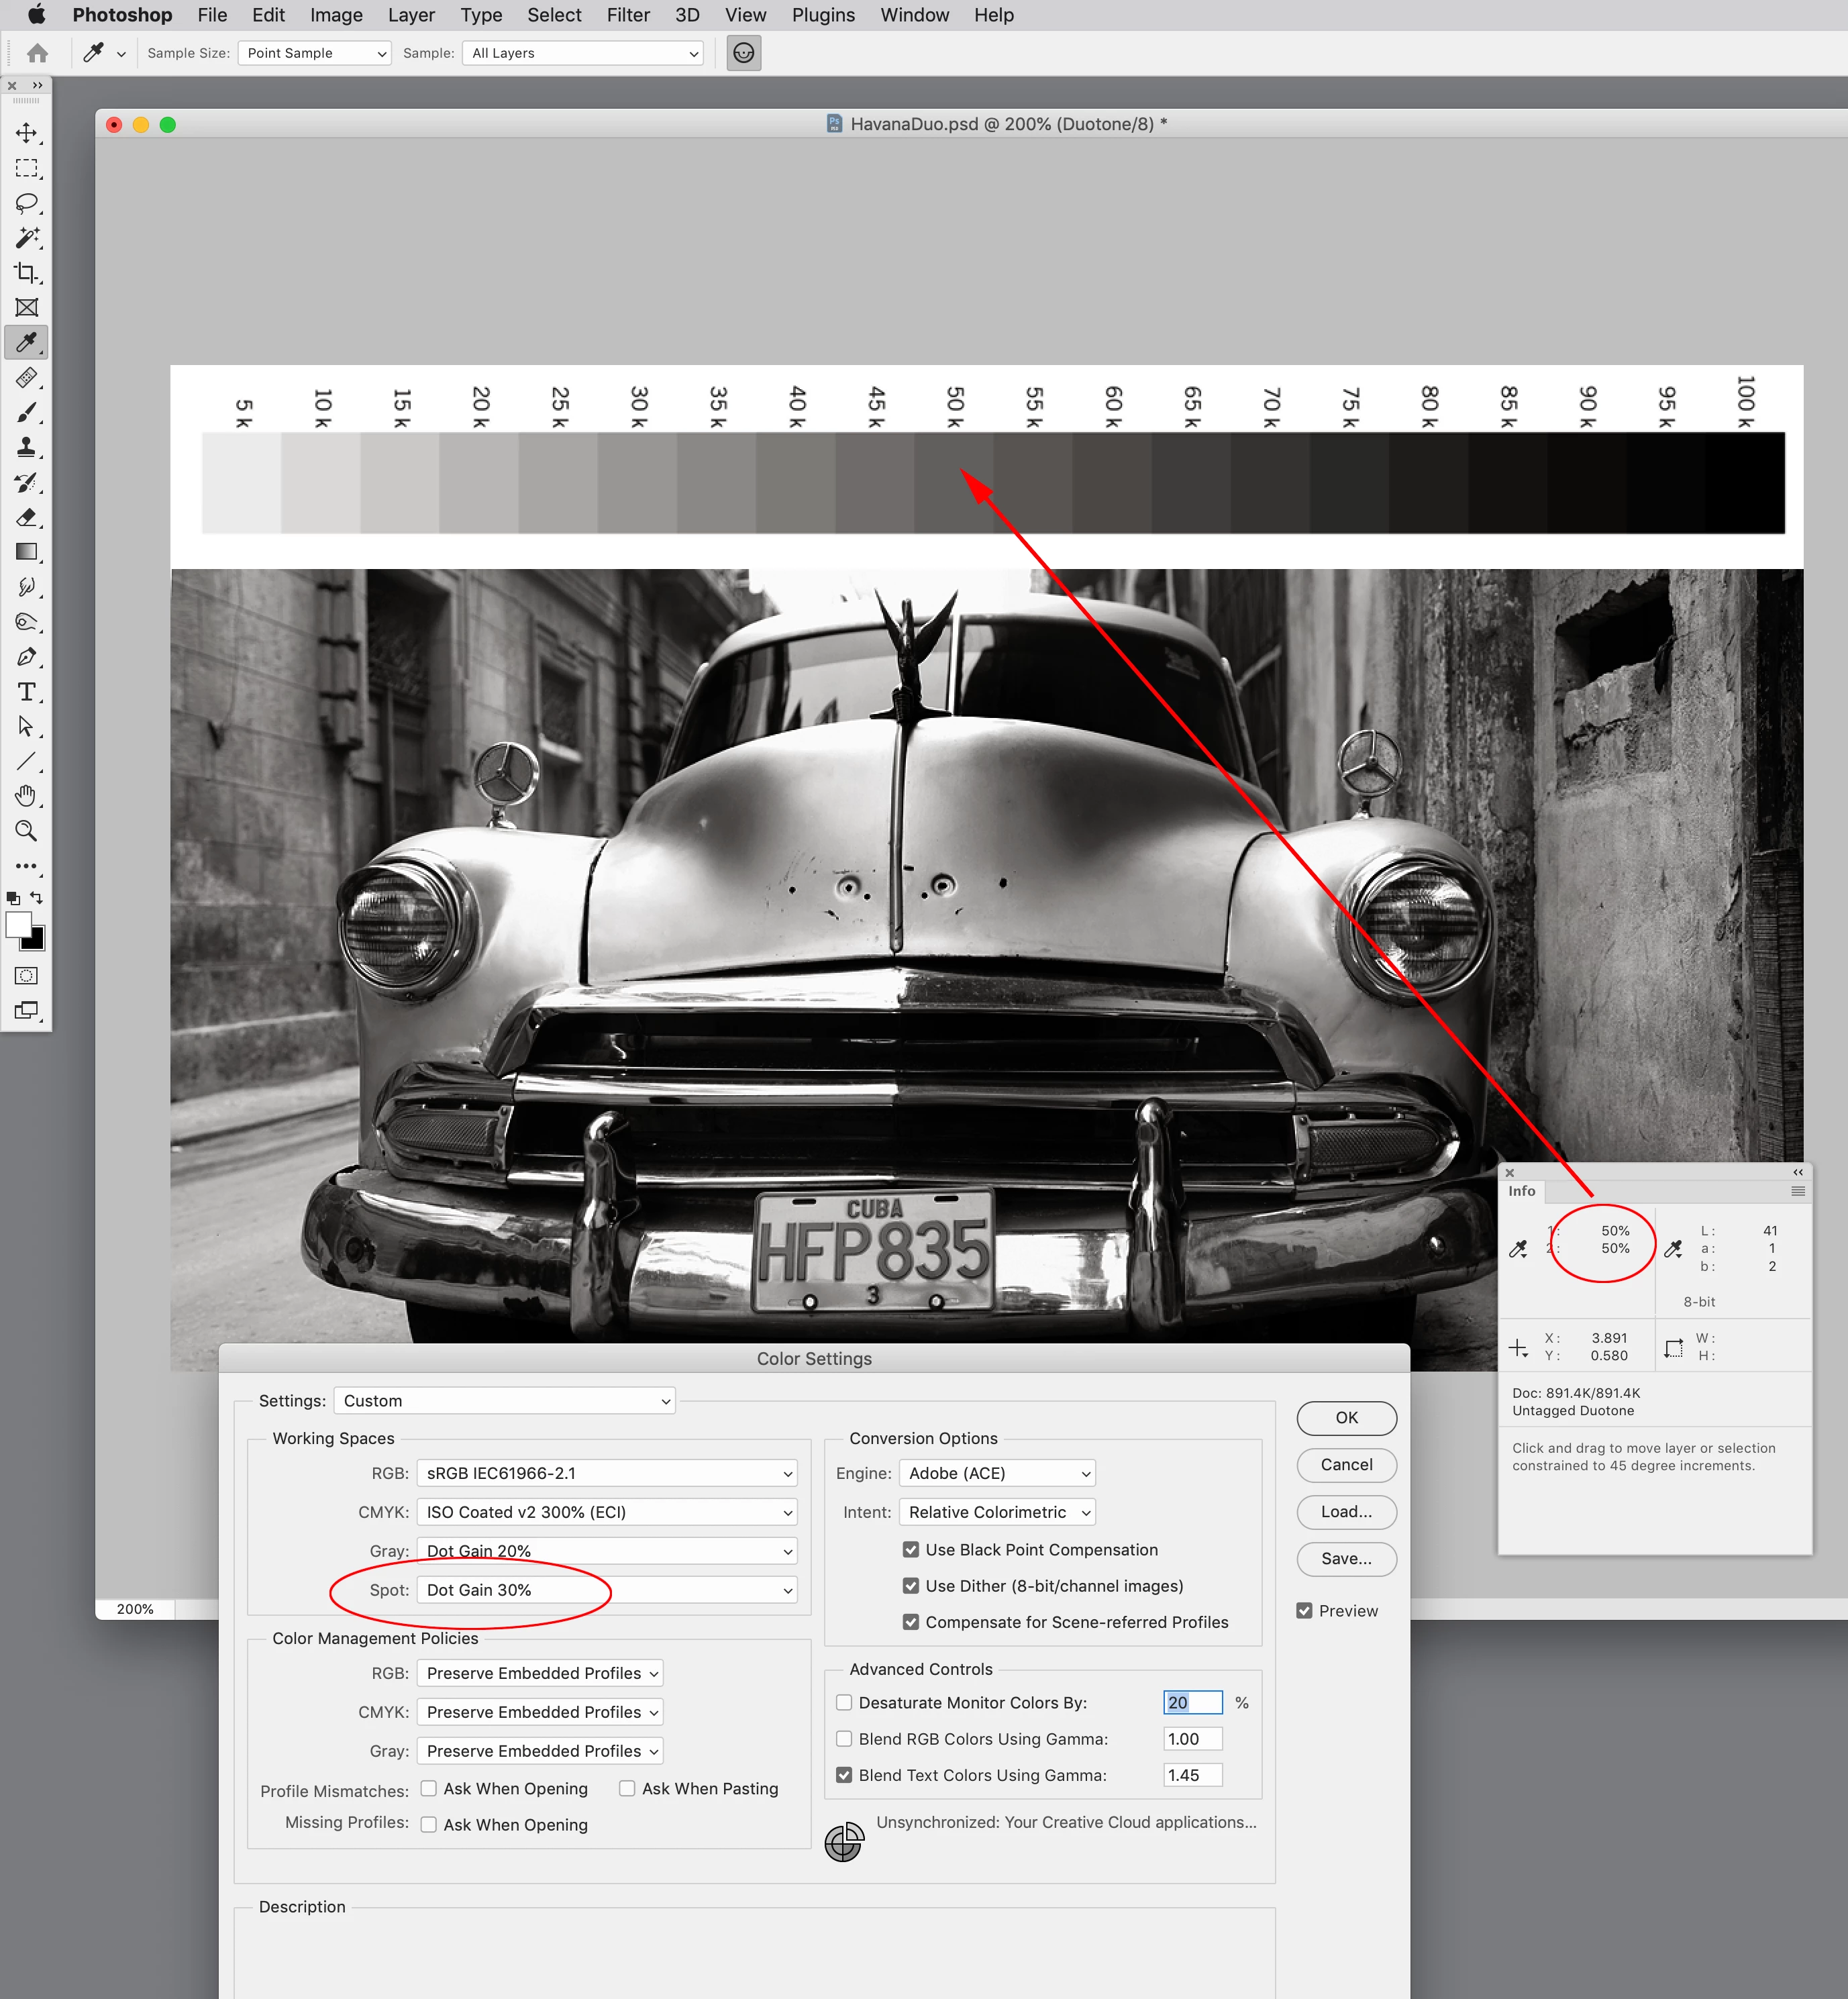Select the Clone Stamp tool
Screen dimensions: 1848x1999
(26, 447)
